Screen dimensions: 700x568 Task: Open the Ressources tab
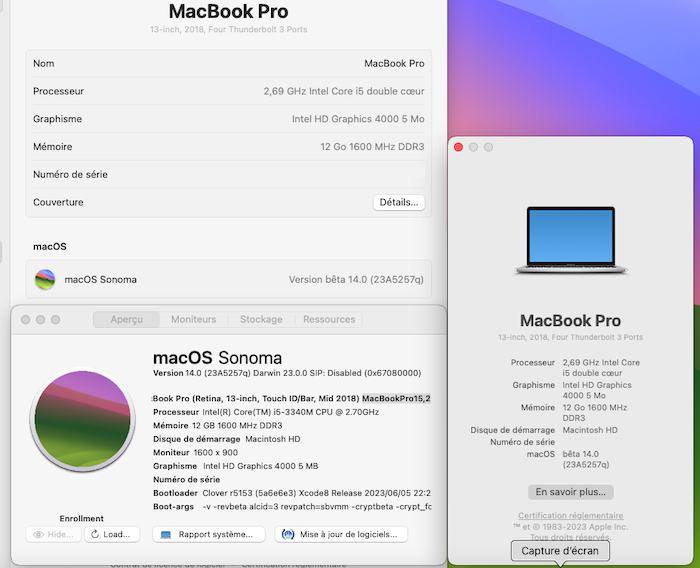(x=329, y=319)
